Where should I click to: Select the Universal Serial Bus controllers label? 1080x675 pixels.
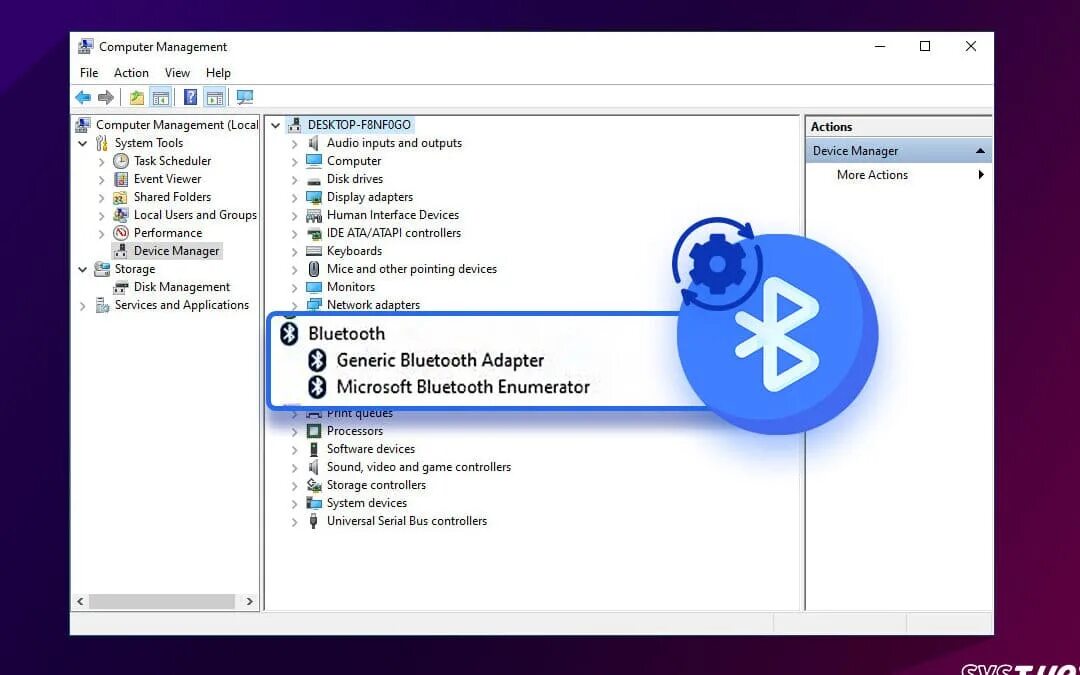406,521
